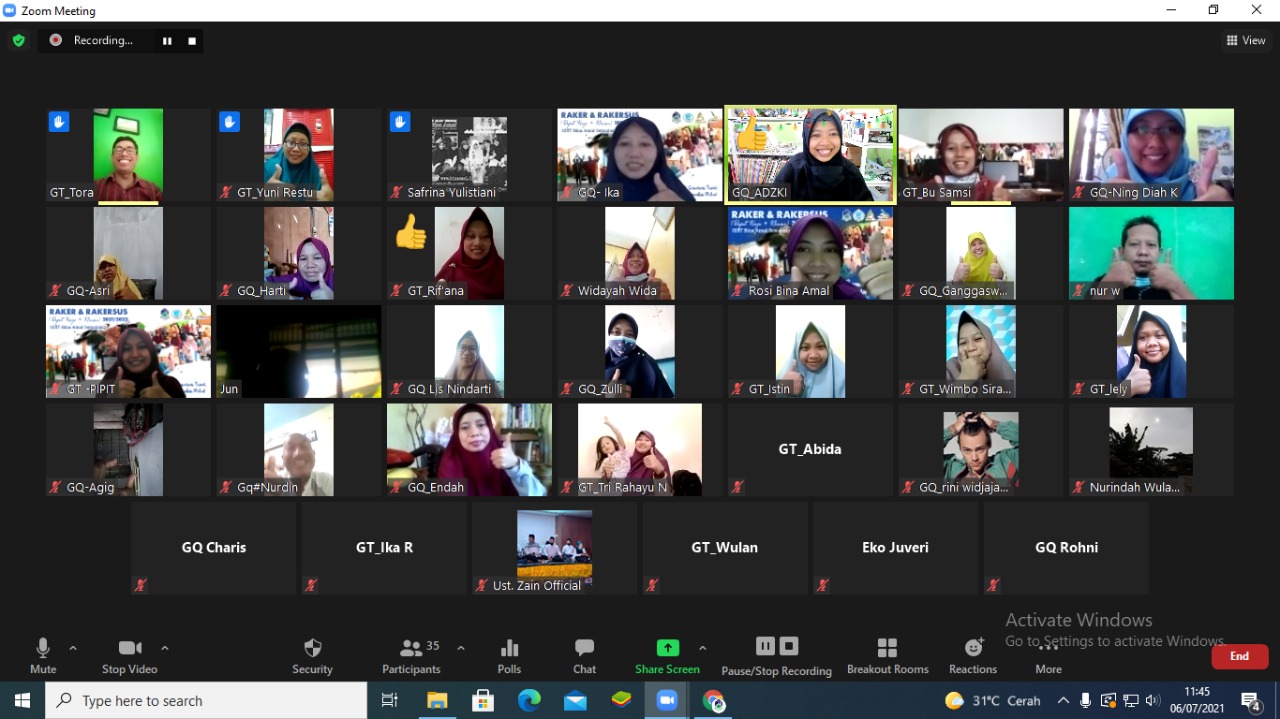The width and height of the screenshot is (1280, 719).
Task: Open the Reactions menu
Action: [973, 655]
